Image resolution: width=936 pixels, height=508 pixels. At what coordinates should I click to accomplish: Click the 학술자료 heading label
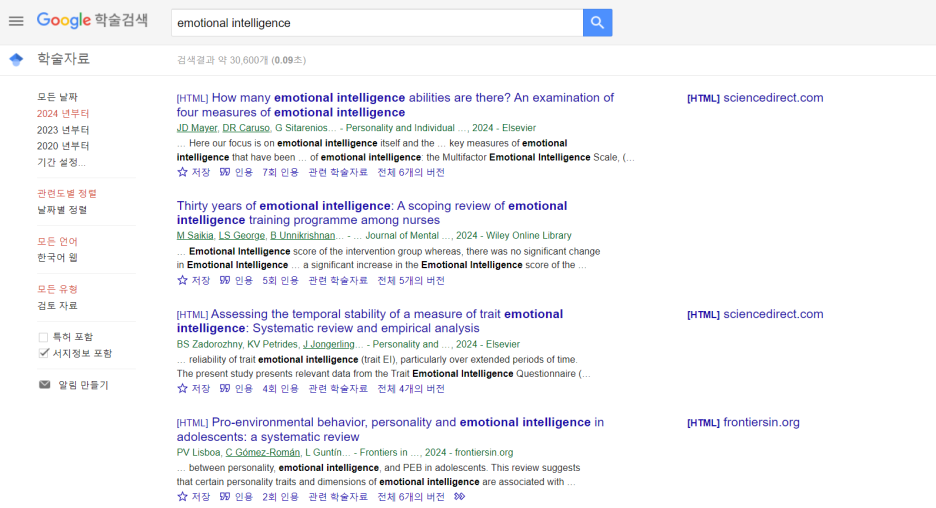coord(63,59)
